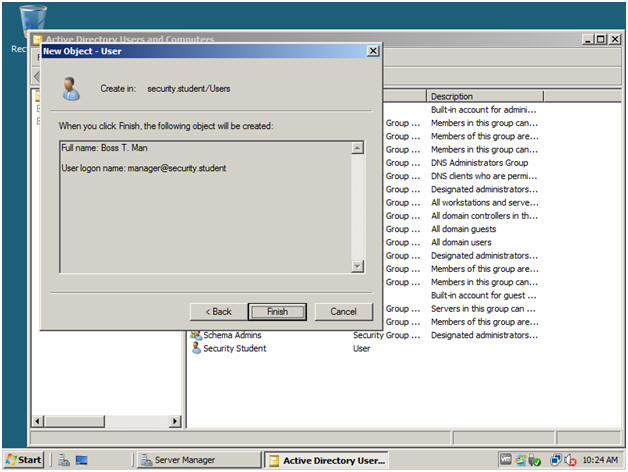Screen dimensions: 628x472
Task: Click Built-in account for guest description
Action: tap(483, 295)
